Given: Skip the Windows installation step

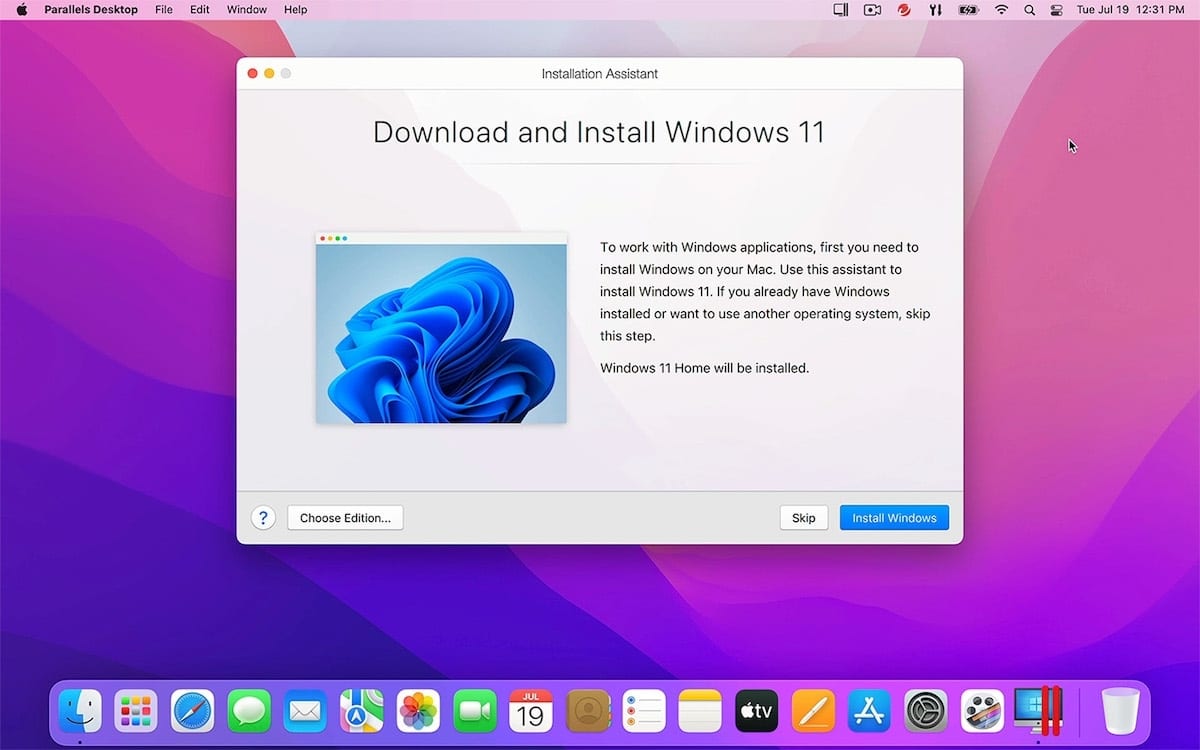Looking at the screenshot, I should pos(804,518).
